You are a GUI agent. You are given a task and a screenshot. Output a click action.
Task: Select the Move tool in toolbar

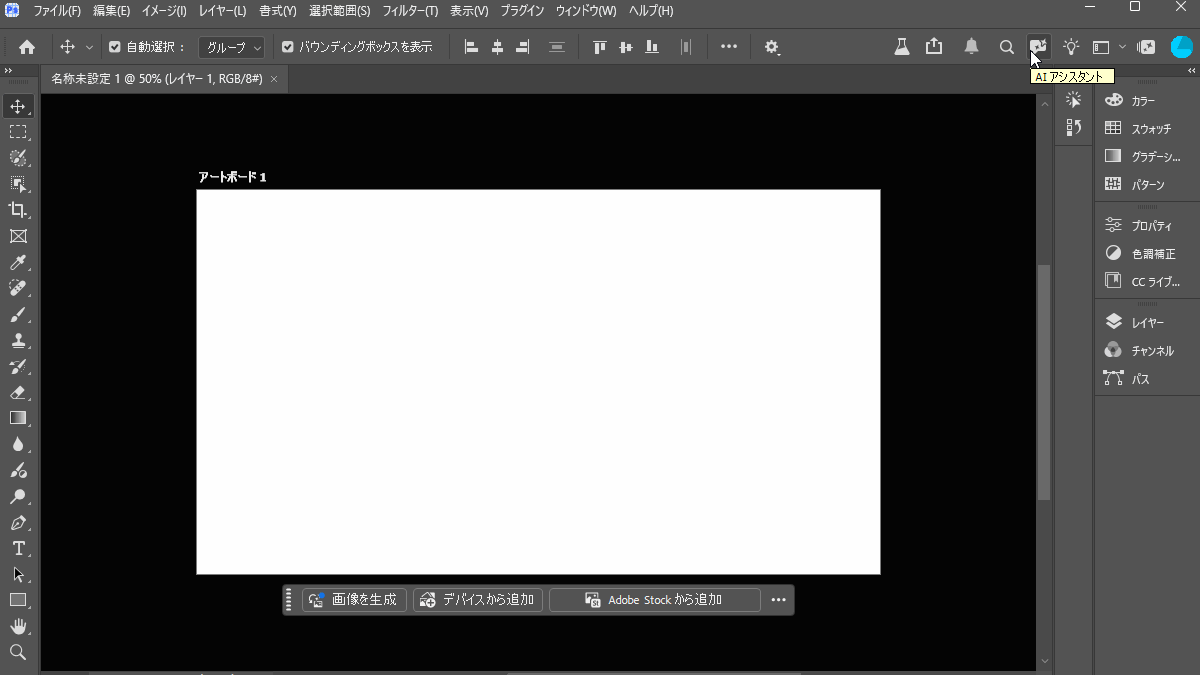tap(18, 106)
